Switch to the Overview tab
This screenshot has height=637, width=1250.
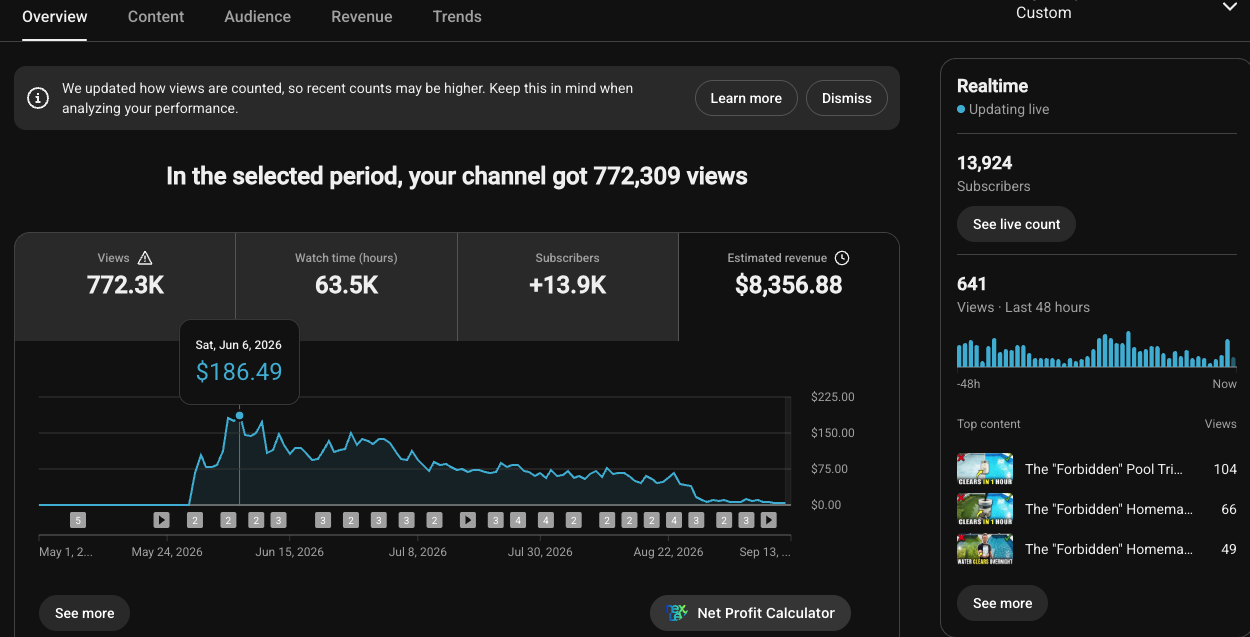[54, 17]
